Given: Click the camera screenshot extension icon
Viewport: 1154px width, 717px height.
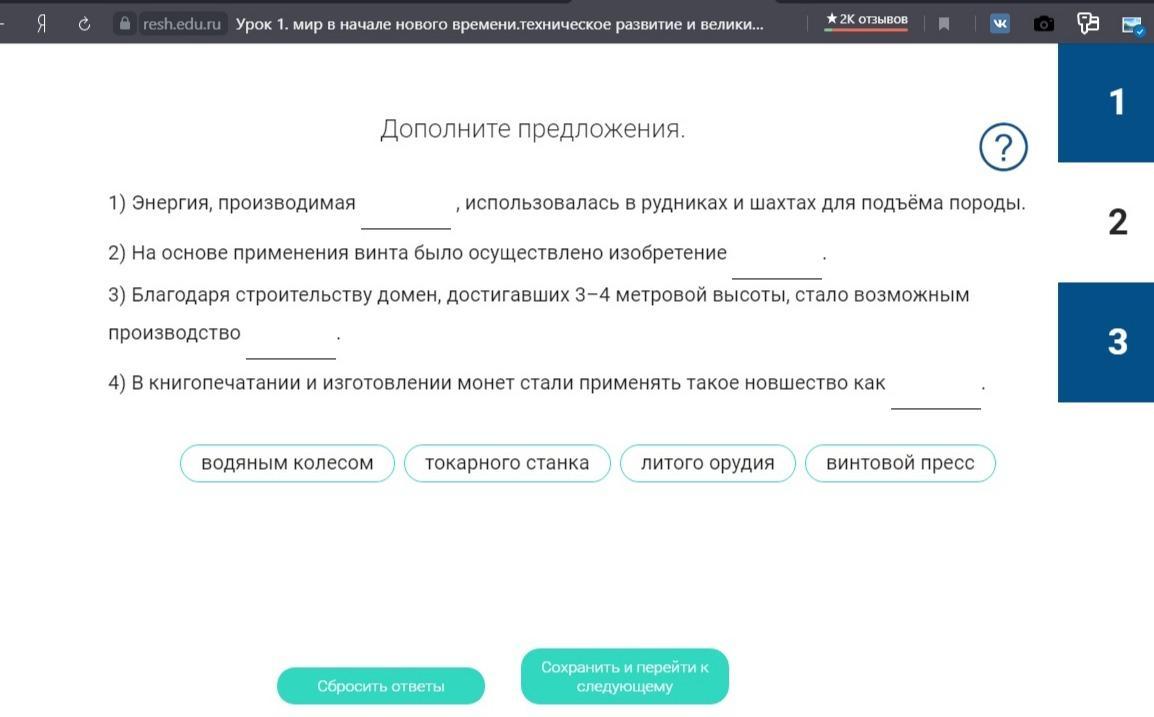Looking at the screenshot, I should [1044, 24].
